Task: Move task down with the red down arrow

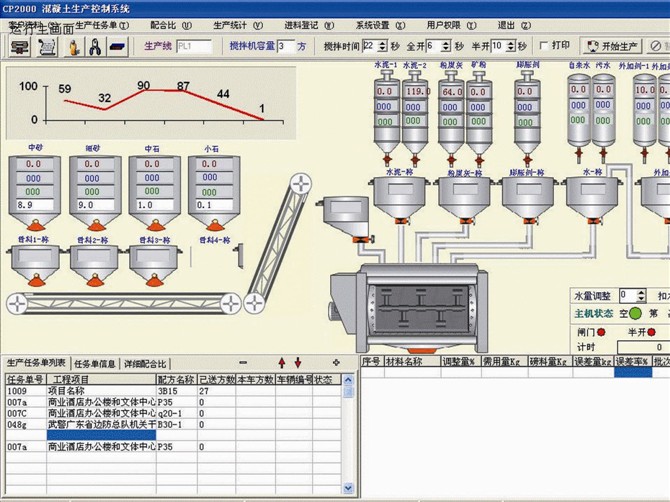Action: pos(298,363)
